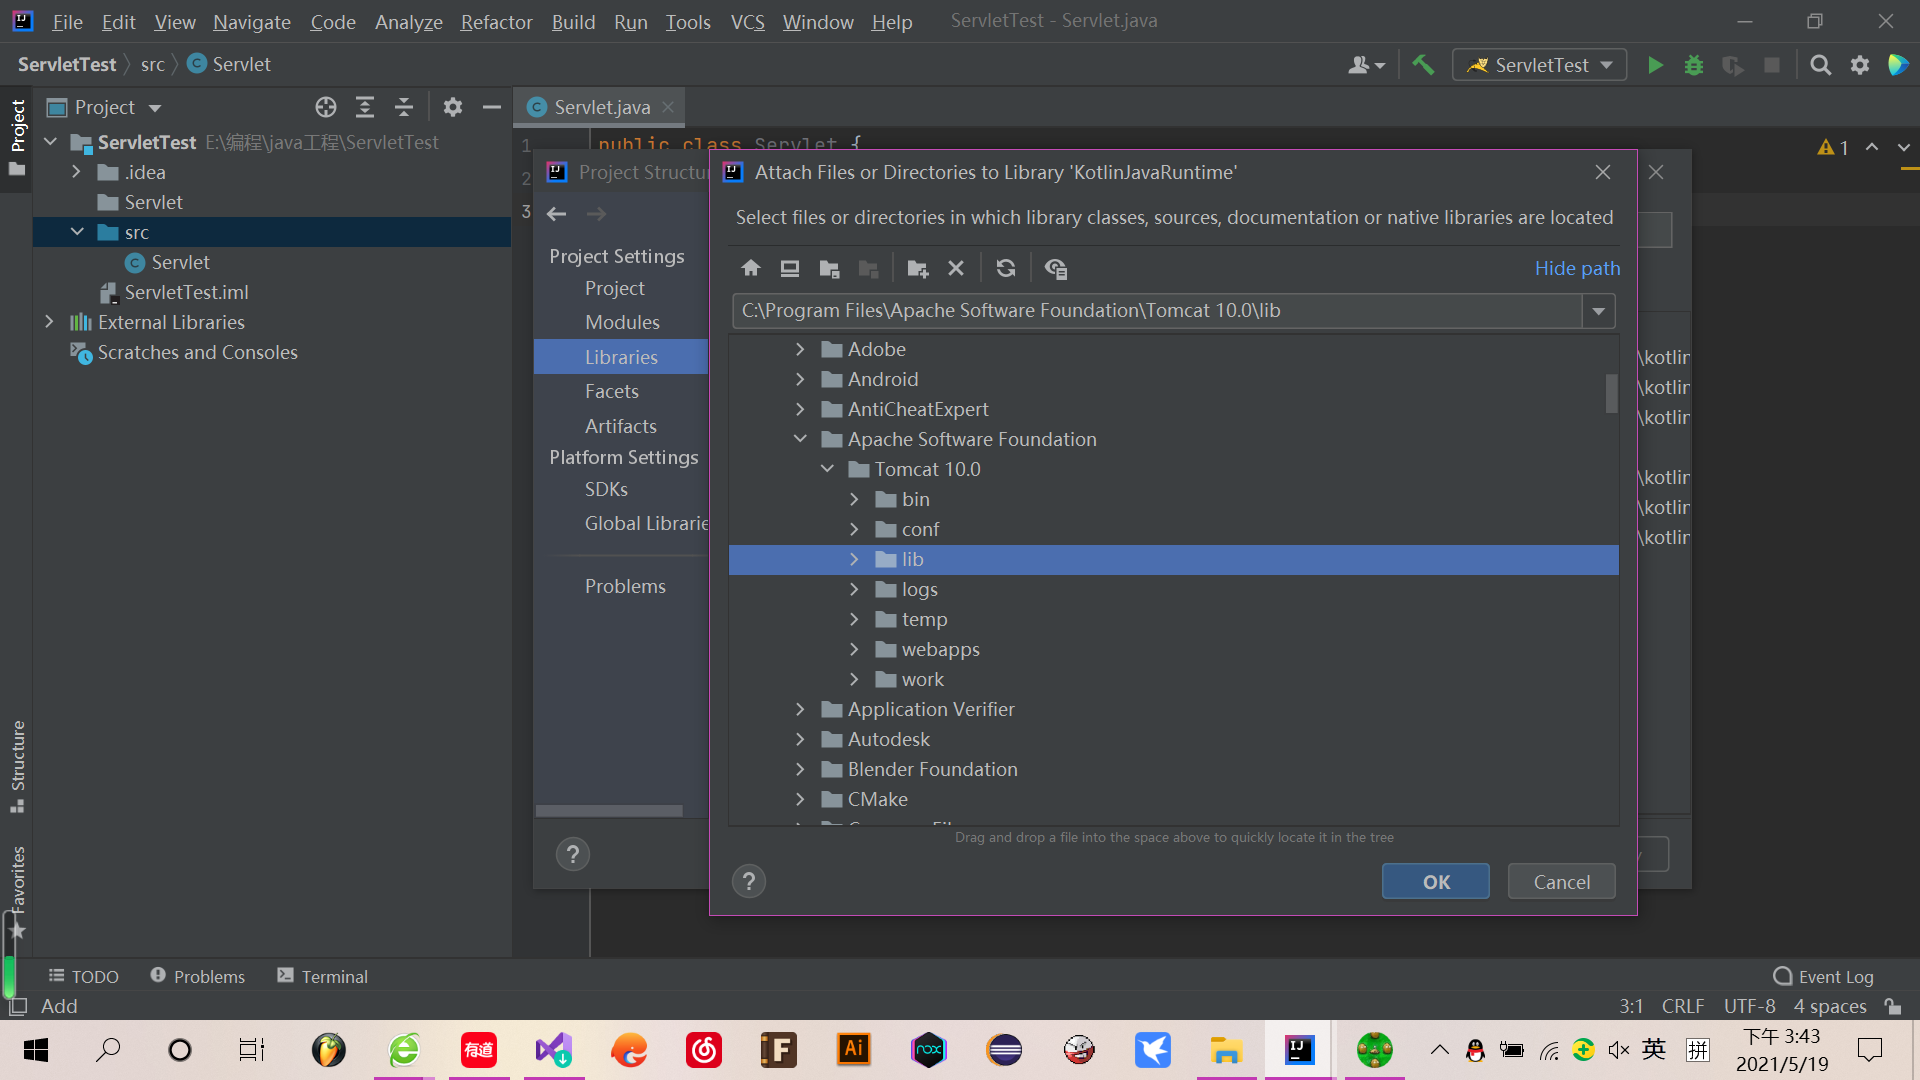Expand the Application Verifier folder
This screenshot has height=1080, width=1920.
pyautogui.click(x=800, y=709)
